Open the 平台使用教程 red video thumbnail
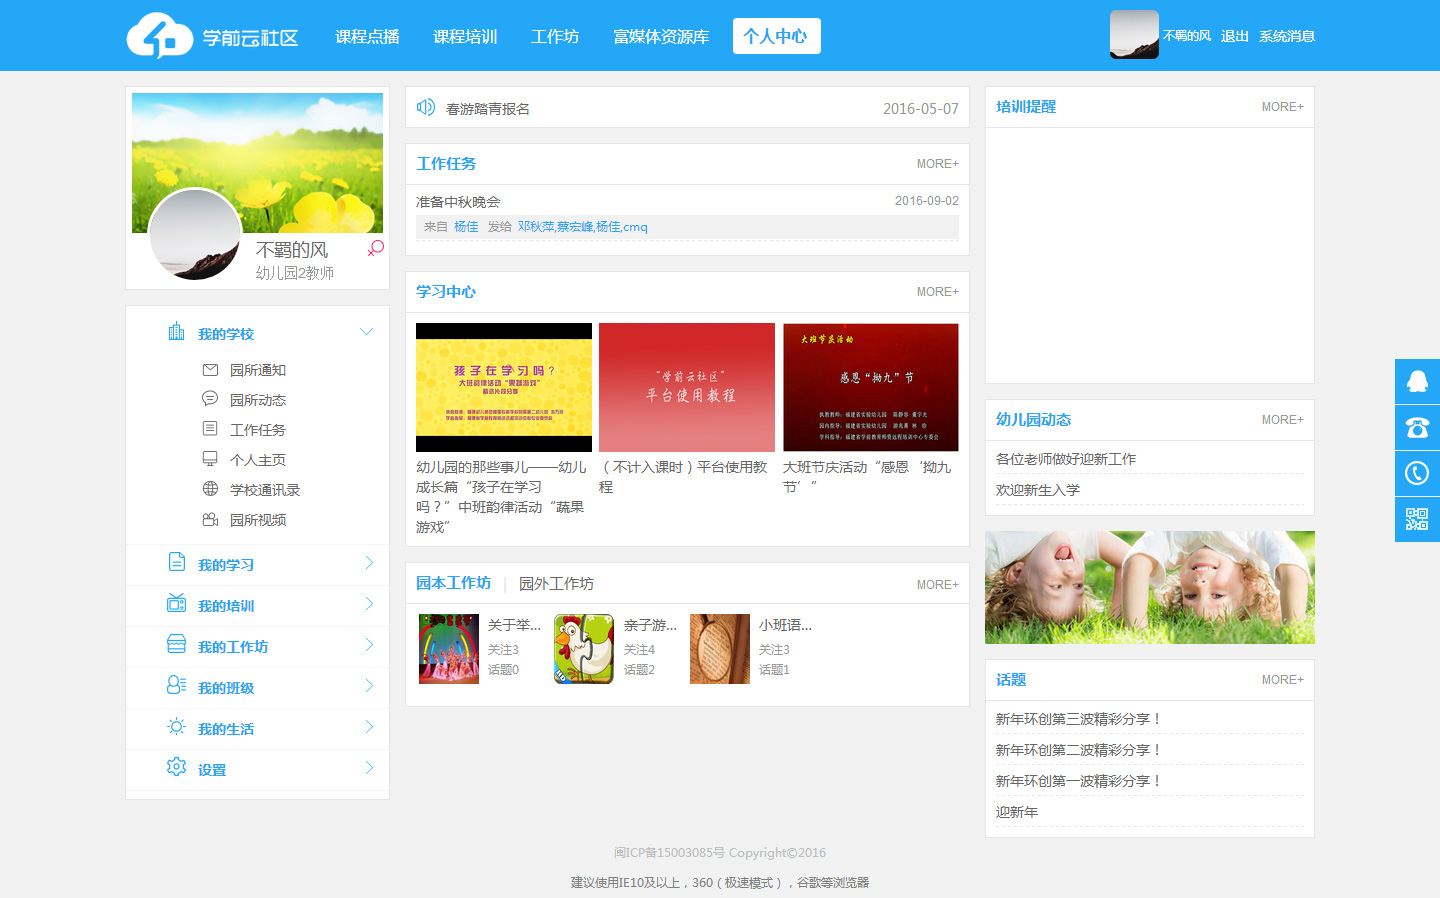Viewport: 1440px width, 898px height. click(687, 387)
